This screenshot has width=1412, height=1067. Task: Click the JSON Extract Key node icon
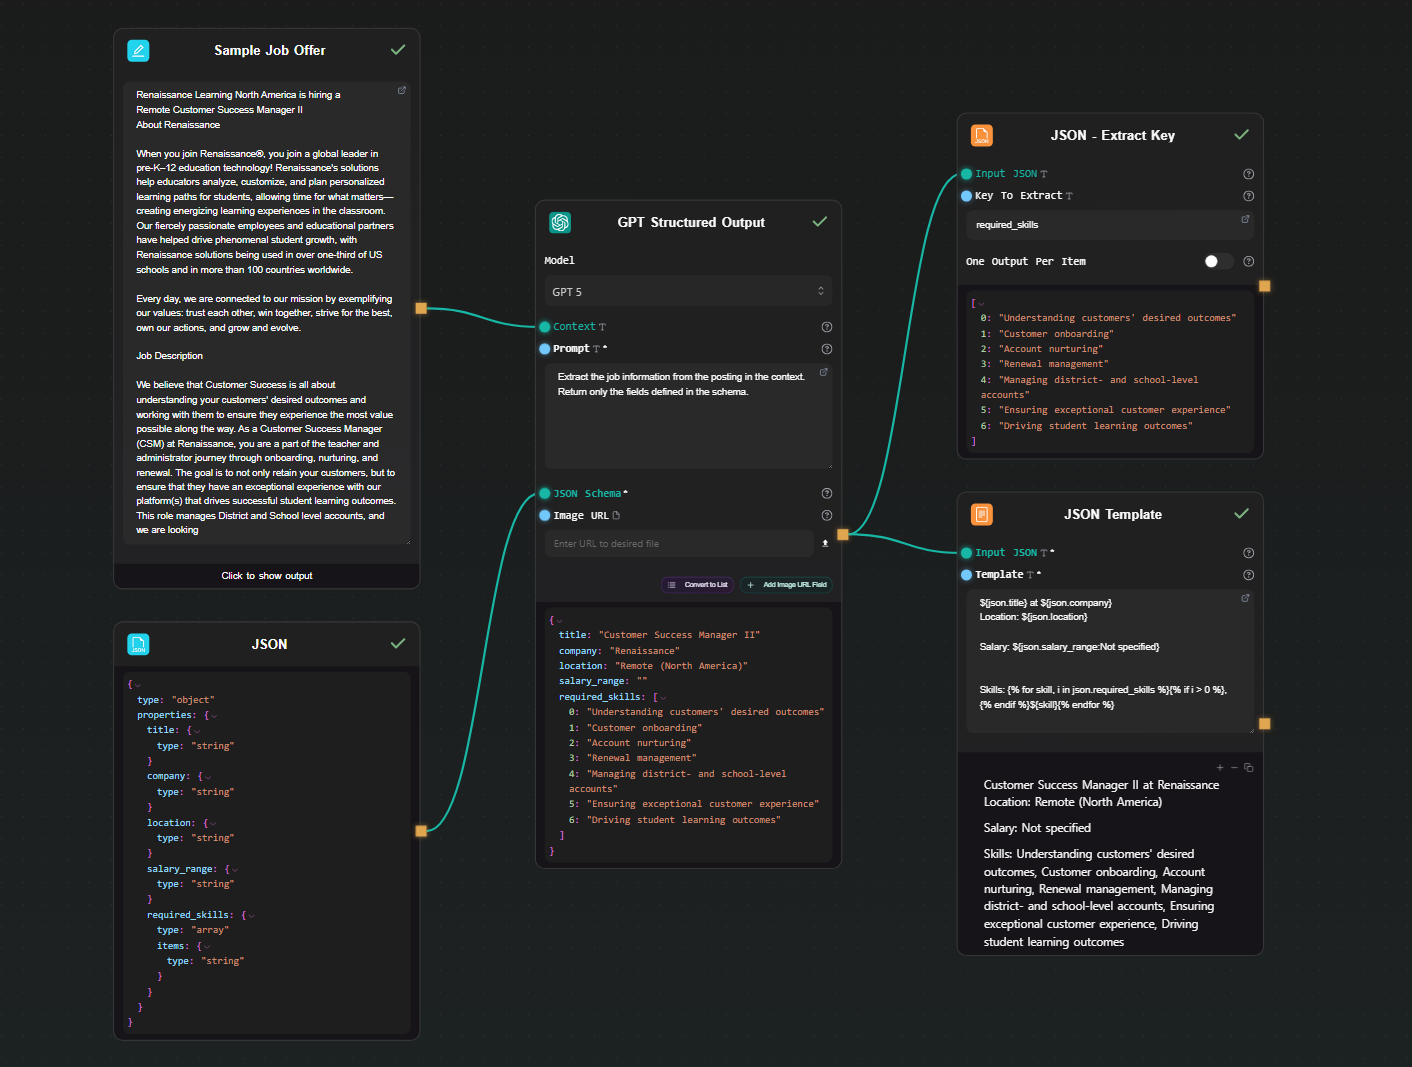coord(982,135)
